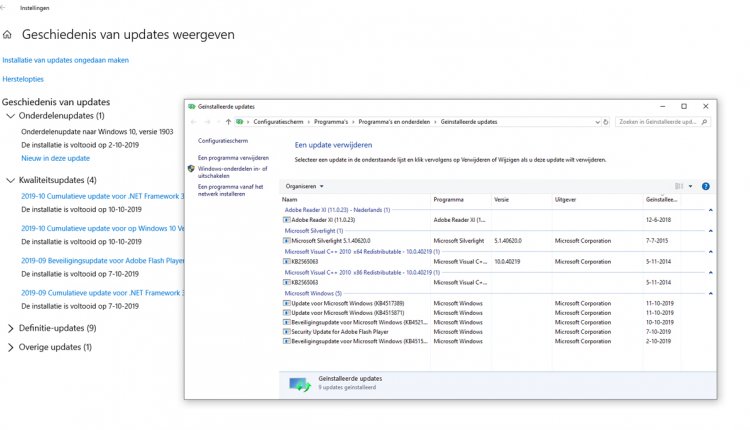Select Update voor Microsoft Windows (KB4517389)

coord(481,303)
